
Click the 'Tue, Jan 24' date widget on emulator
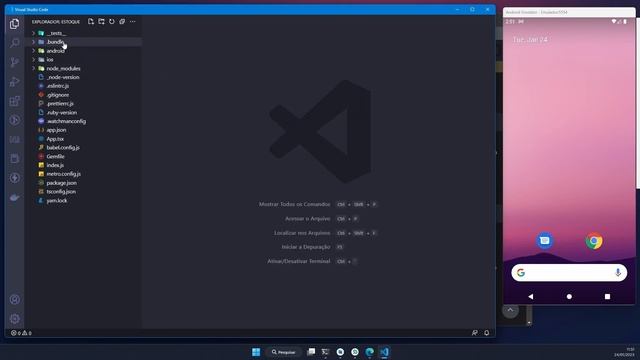coord(530,40)
